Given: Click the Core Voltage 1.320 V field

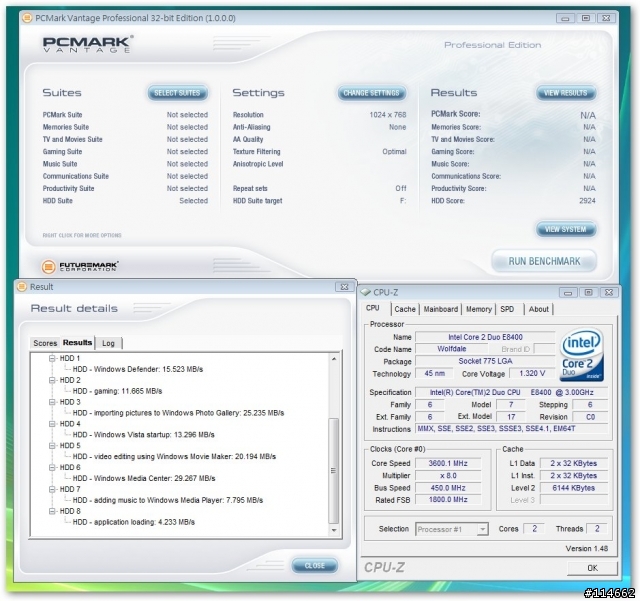Looking at the screenshot, I should (x=532, y=374).
